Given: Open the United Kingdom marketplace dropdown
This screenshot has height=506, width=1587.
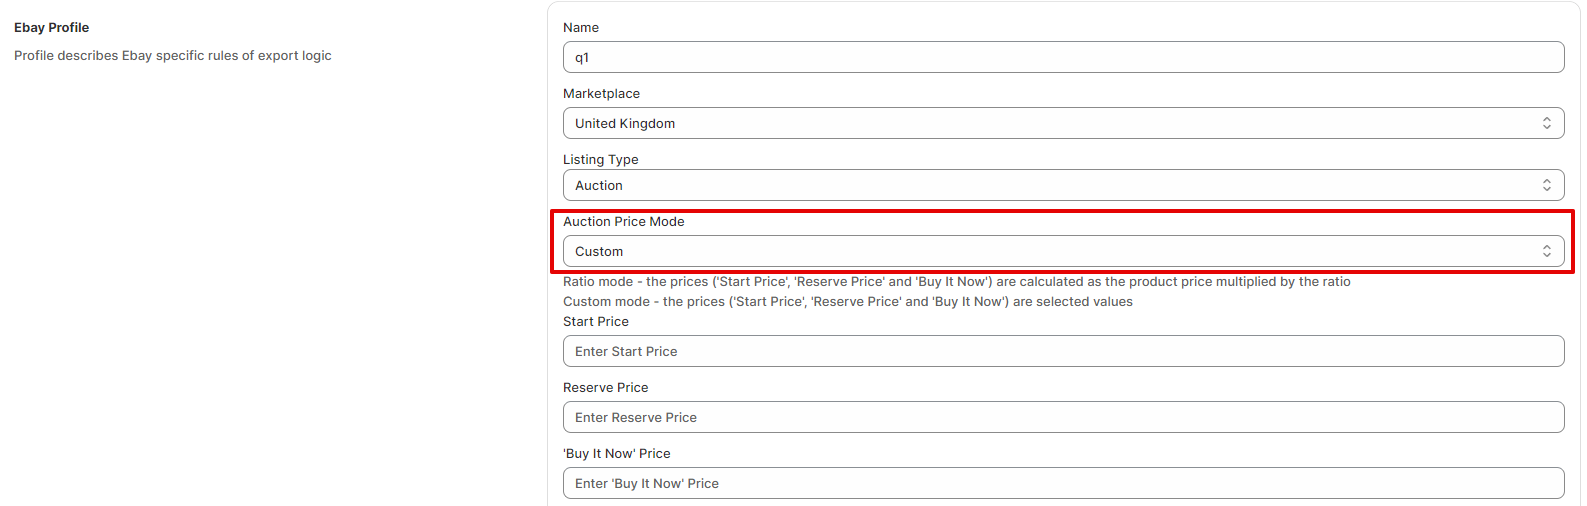Looking at the screenshot, I should click(1063, 123).
